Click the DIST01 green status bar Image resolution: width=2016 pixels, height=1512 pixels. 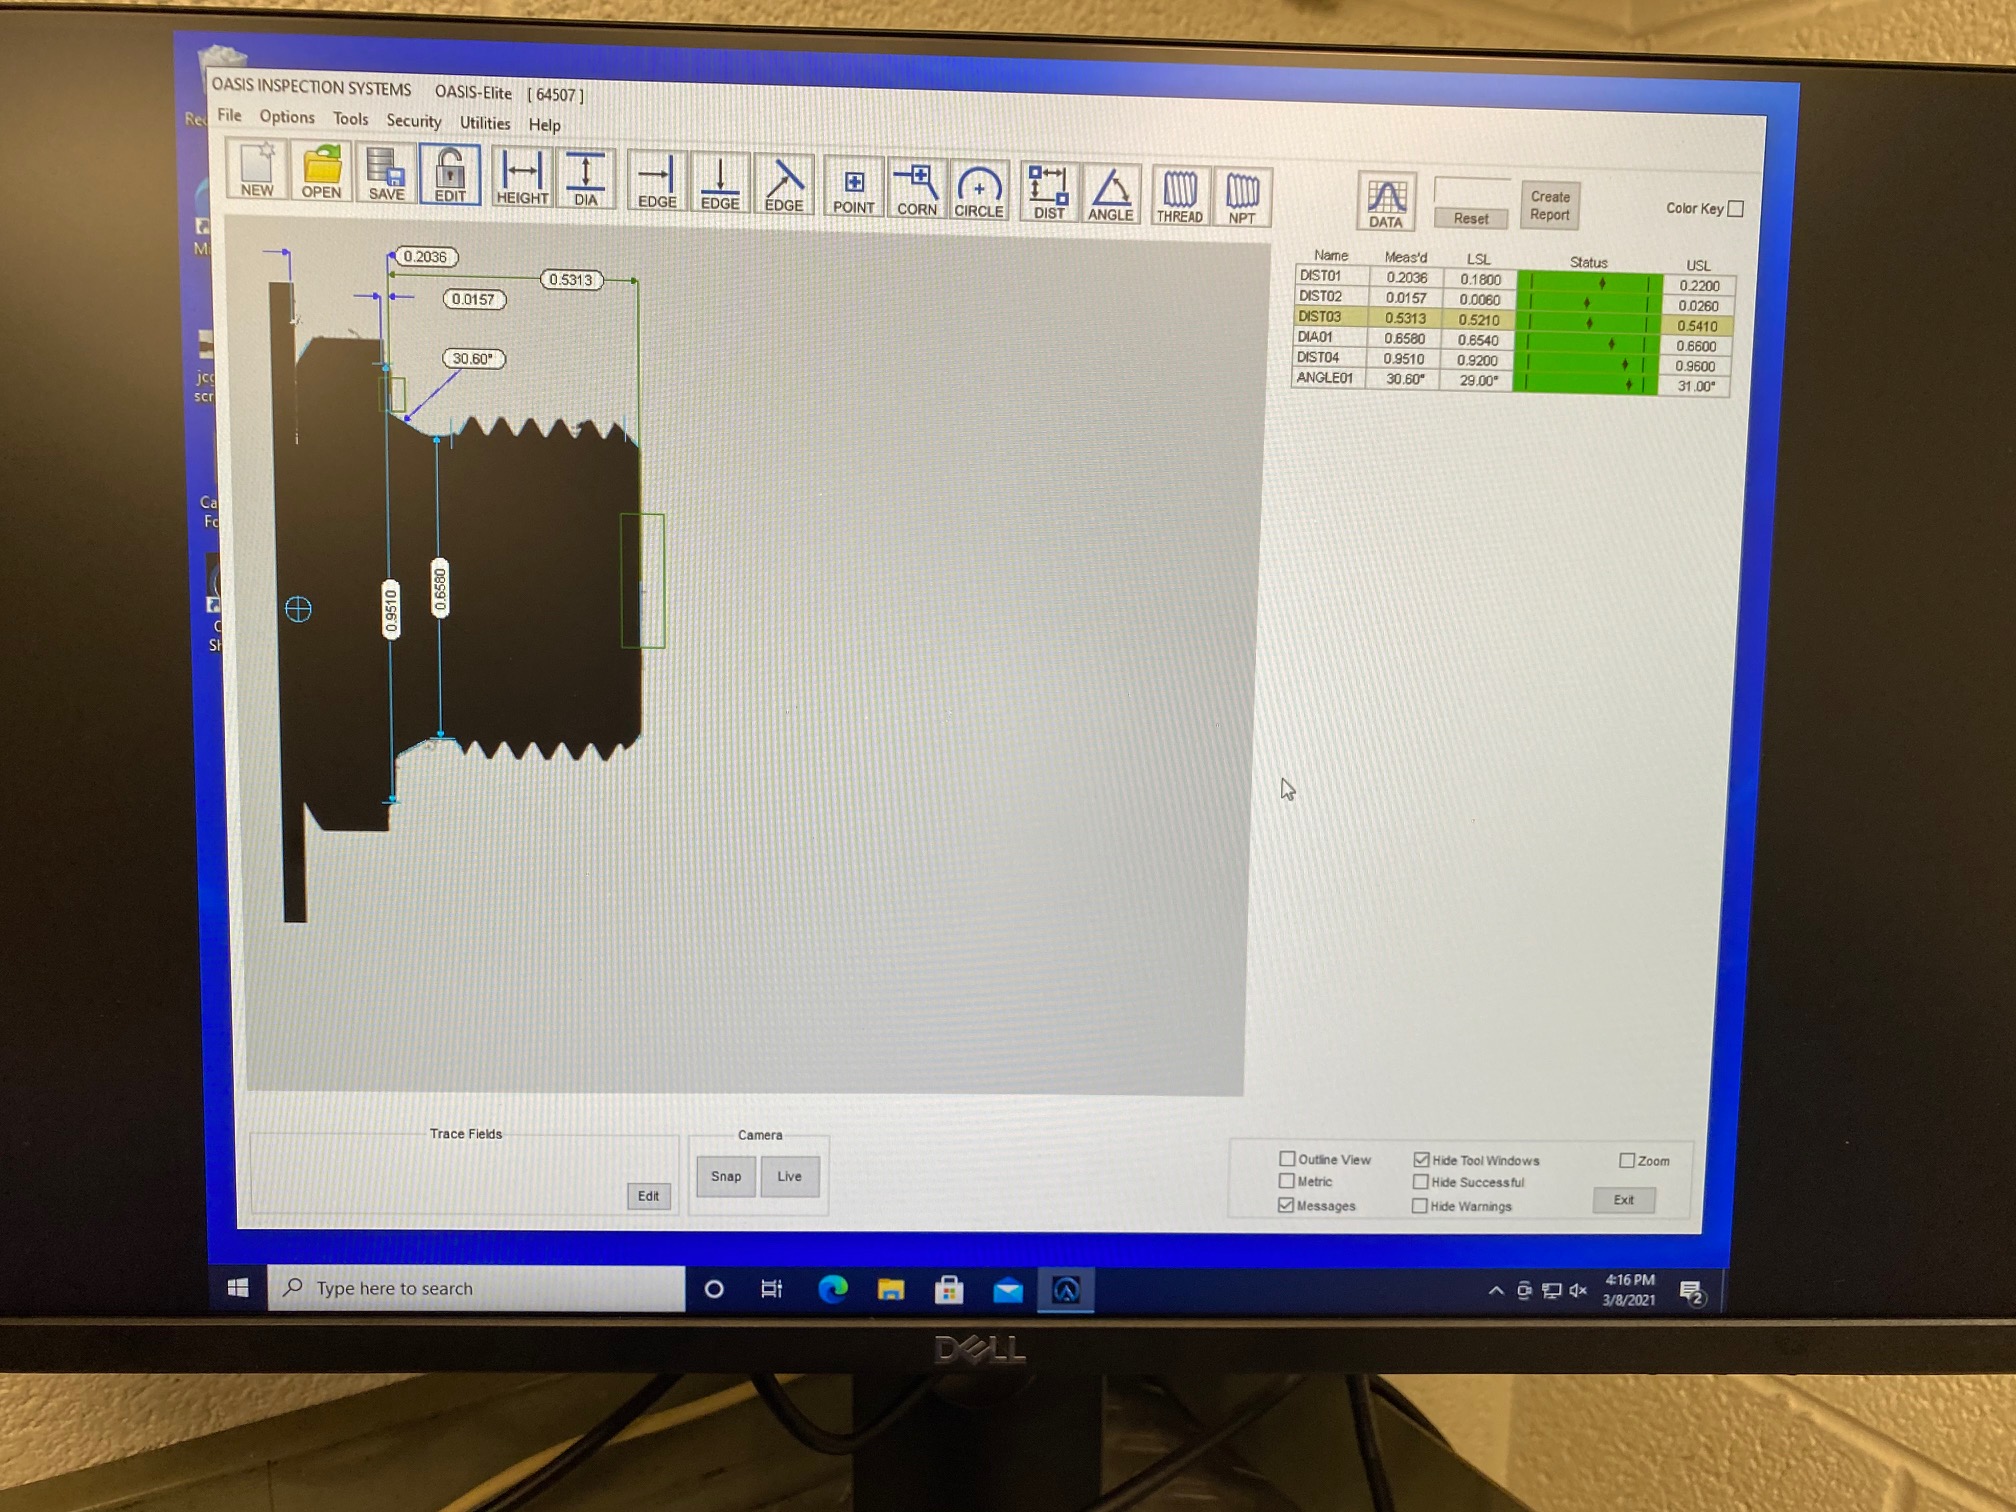tap(1590, 283)
